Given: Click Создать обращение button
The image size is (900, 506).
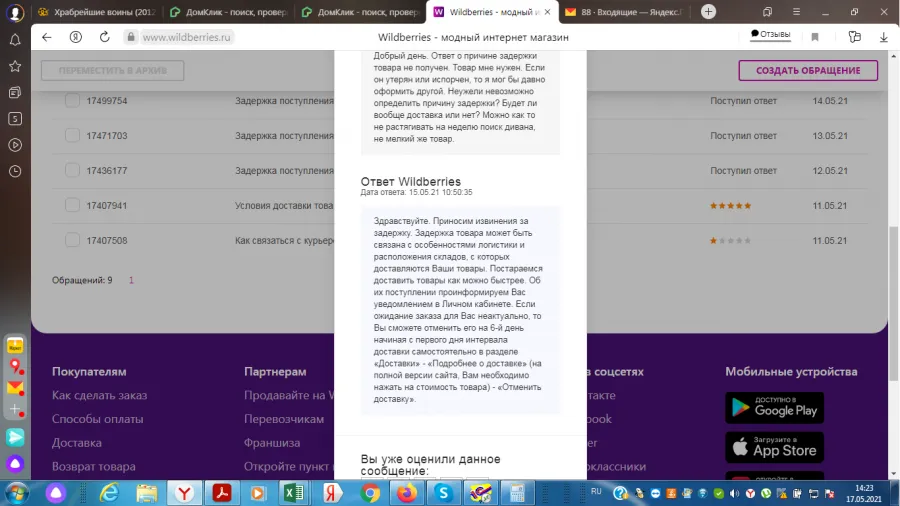Looking at the screenshot, I should point(808,71).
